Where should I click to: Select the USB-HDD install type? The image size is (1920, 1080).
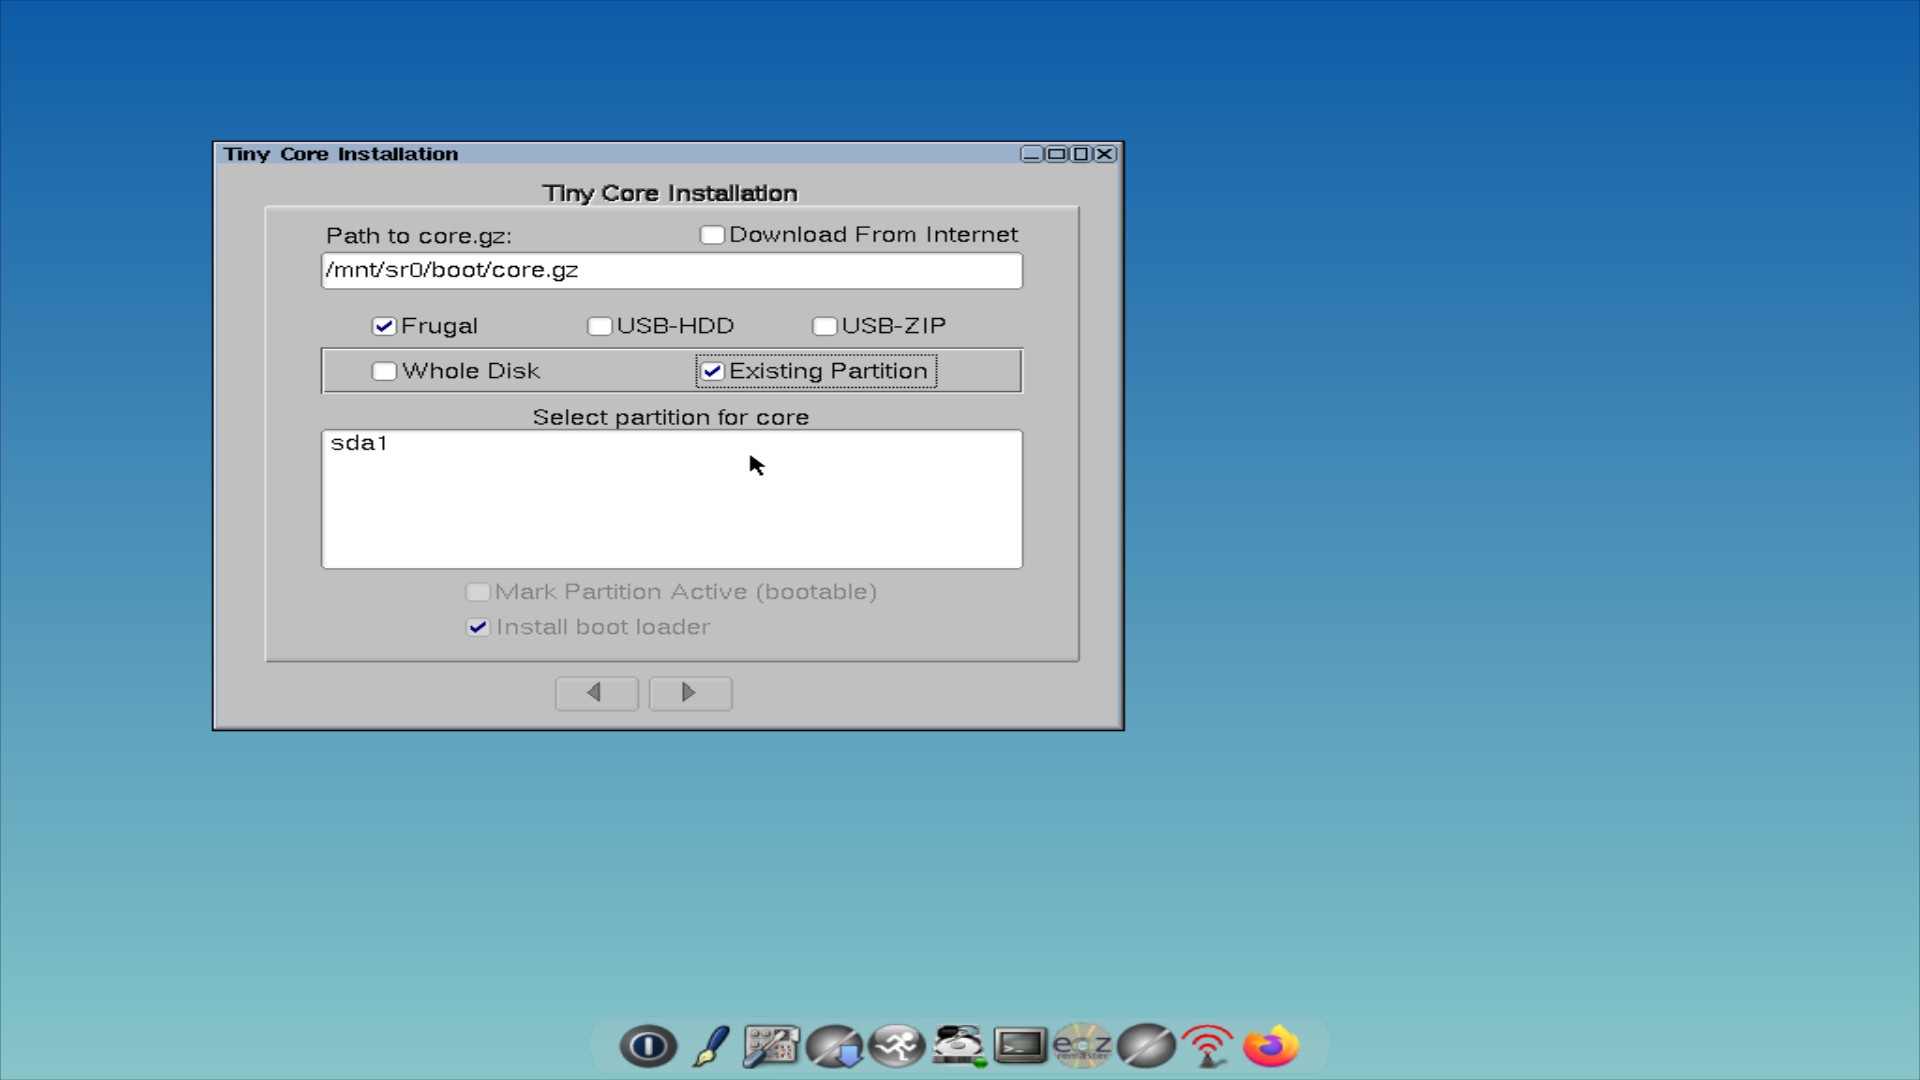tap(599, 325)
